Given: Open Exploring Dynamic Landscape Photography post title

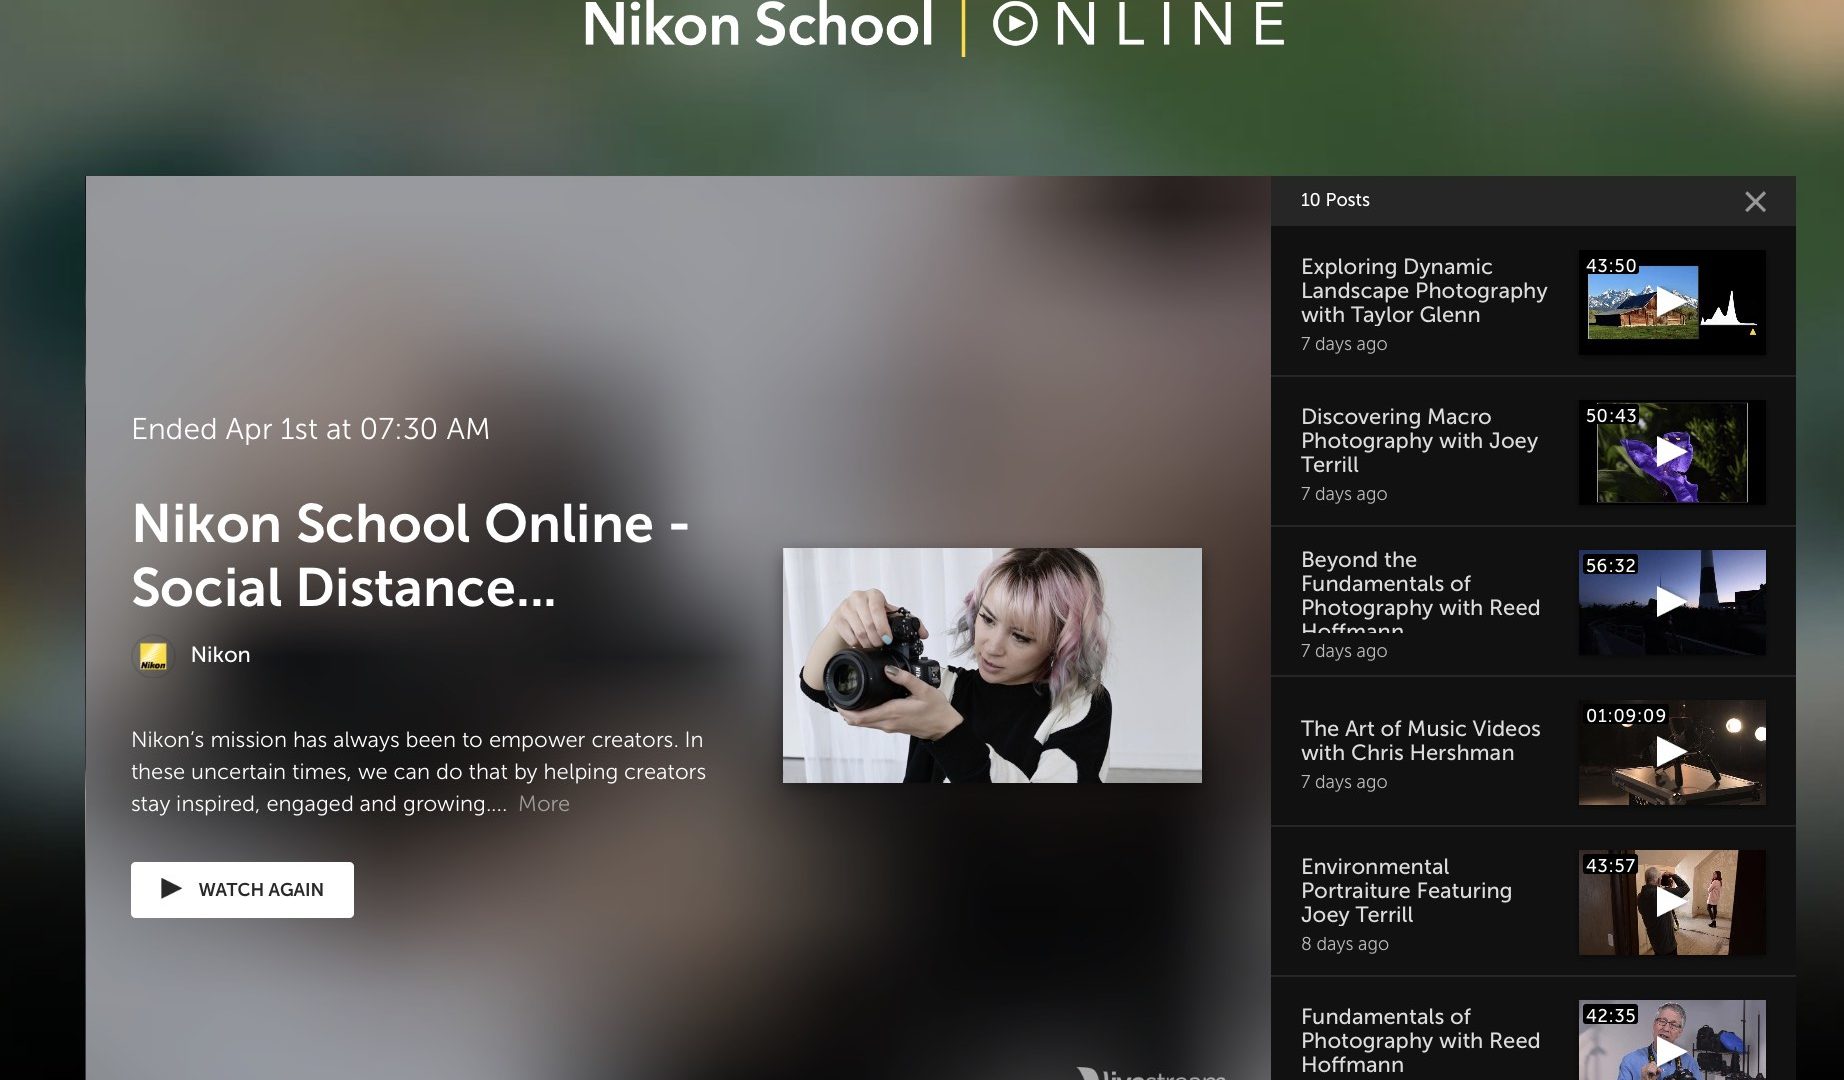Looking at the screenshot, I should [x=1423, y=291].
